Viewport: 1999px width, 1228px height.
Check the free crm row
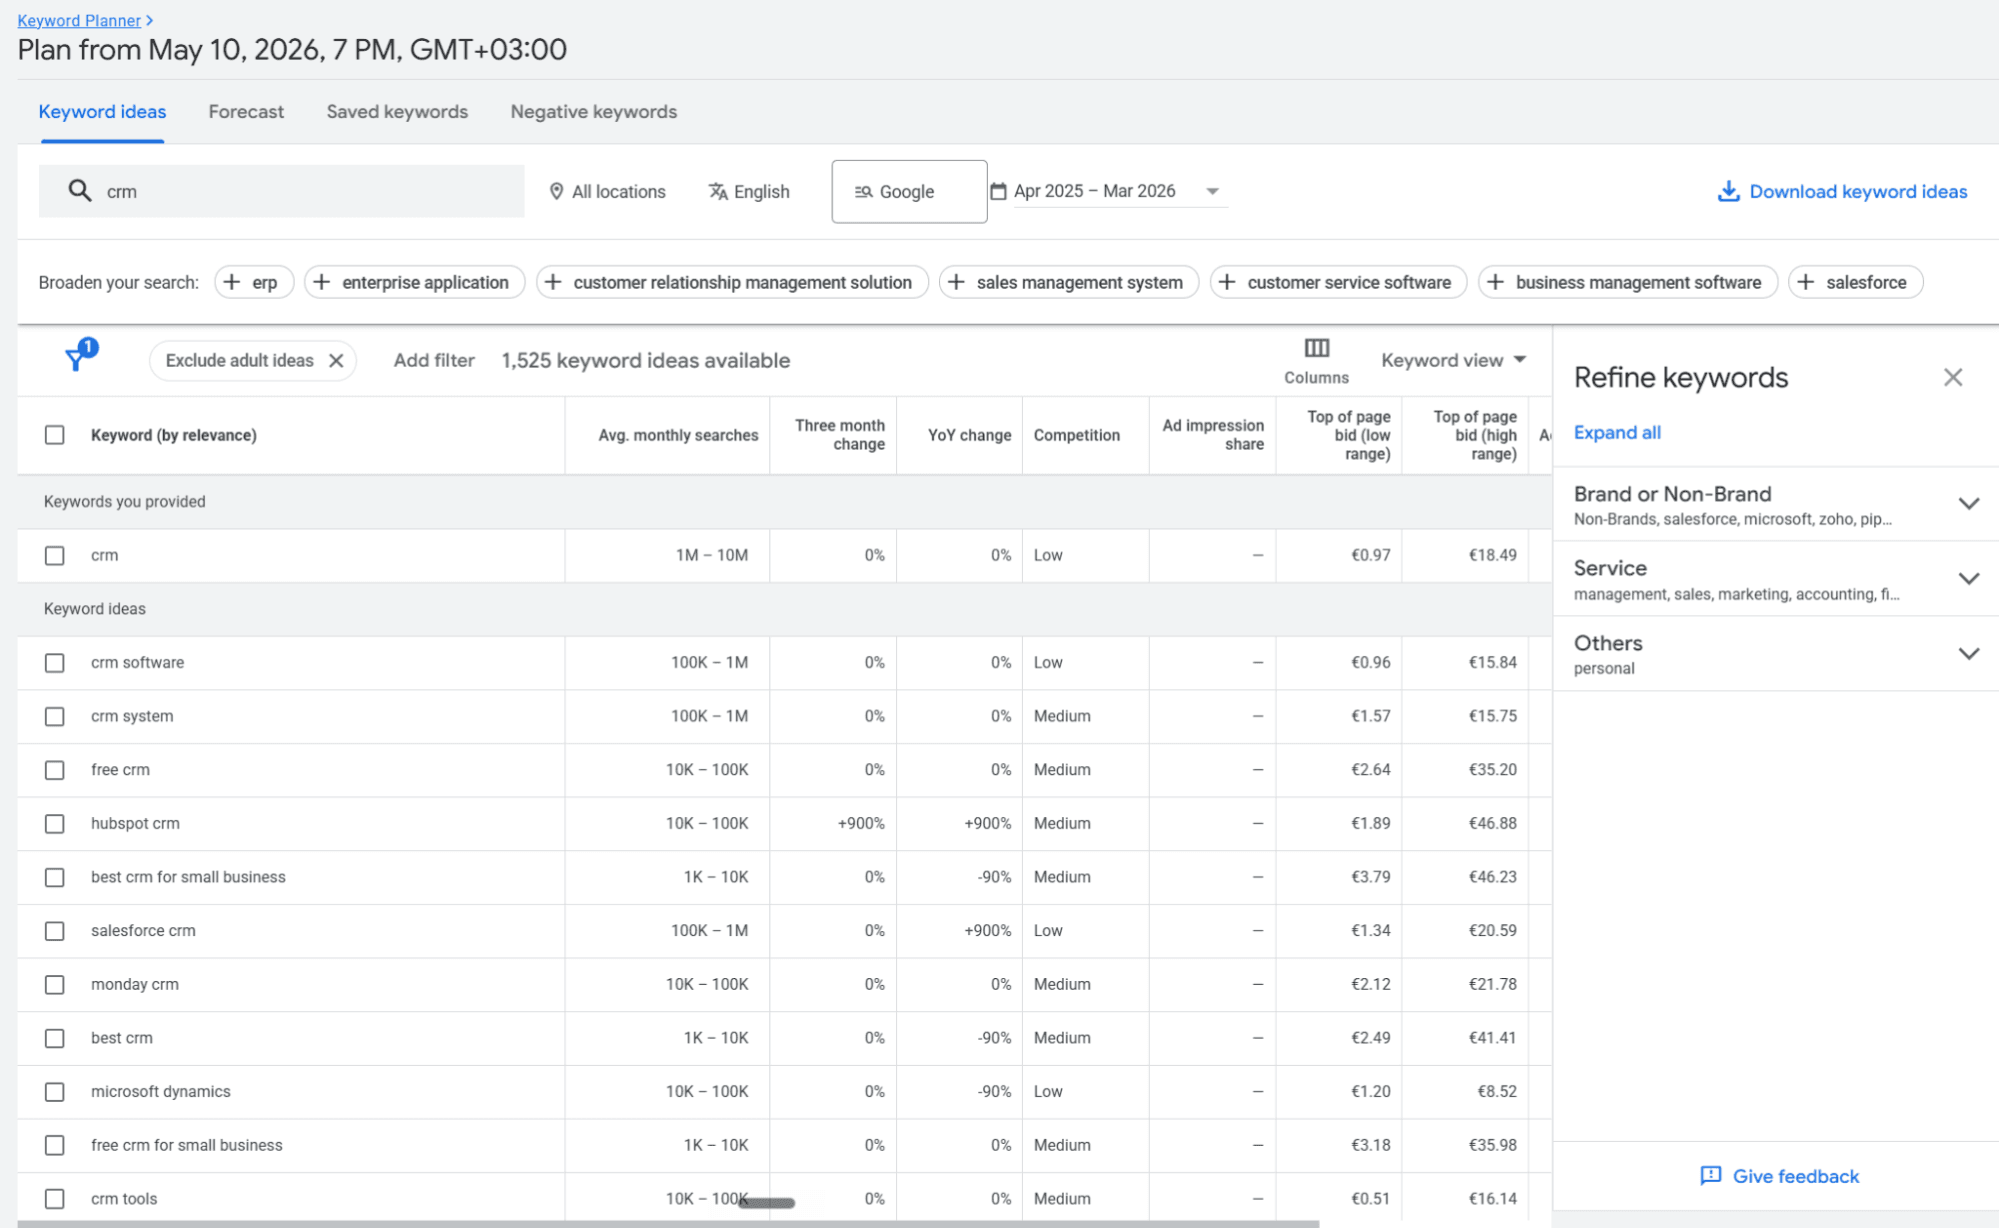point(55,770)
